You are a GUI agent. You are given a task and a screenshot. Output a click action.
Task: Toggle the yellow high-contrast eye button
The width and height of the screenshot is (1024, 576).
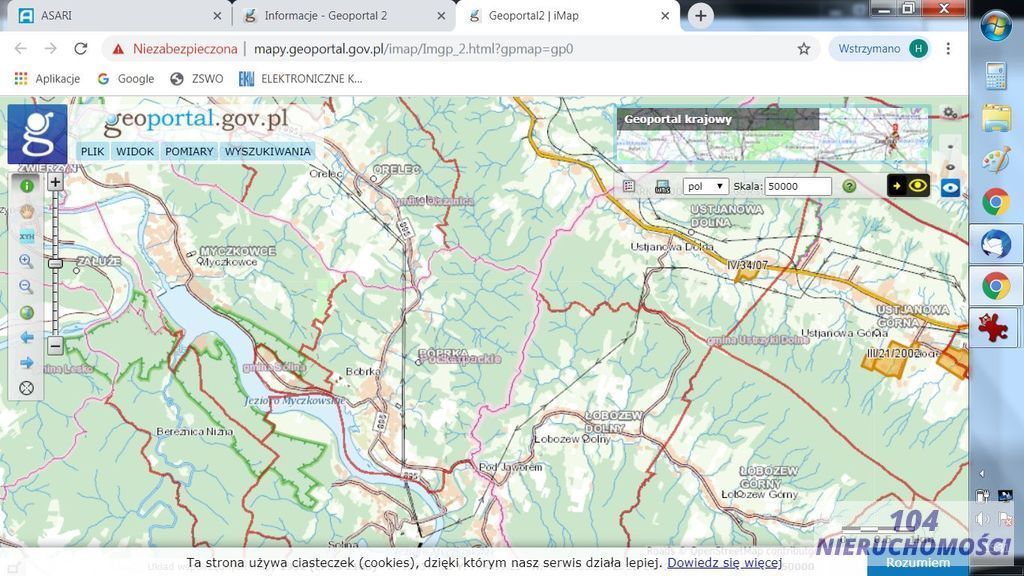click(908, 186)
